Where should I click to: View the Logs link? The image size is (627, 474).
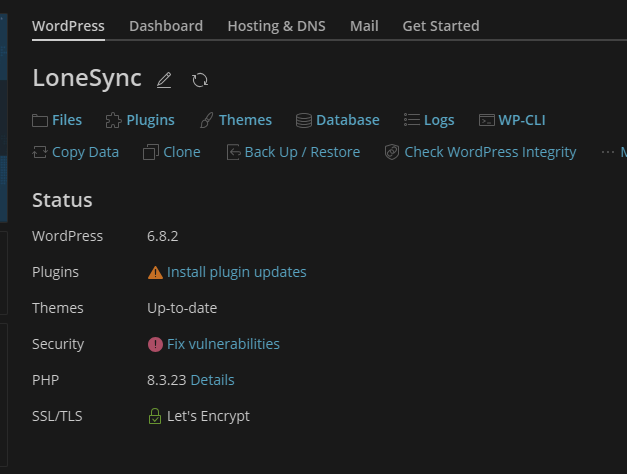coord(439,120)
